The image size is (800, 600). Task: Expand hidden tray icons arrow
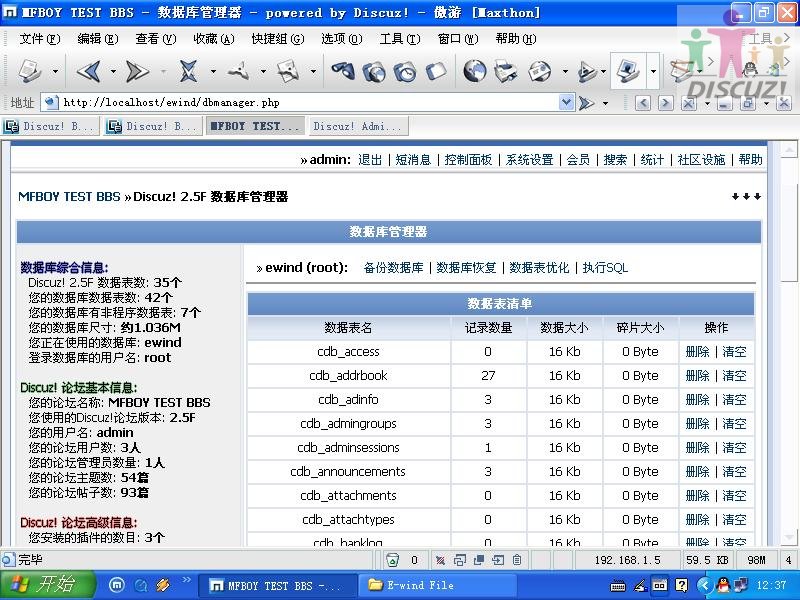704,585
